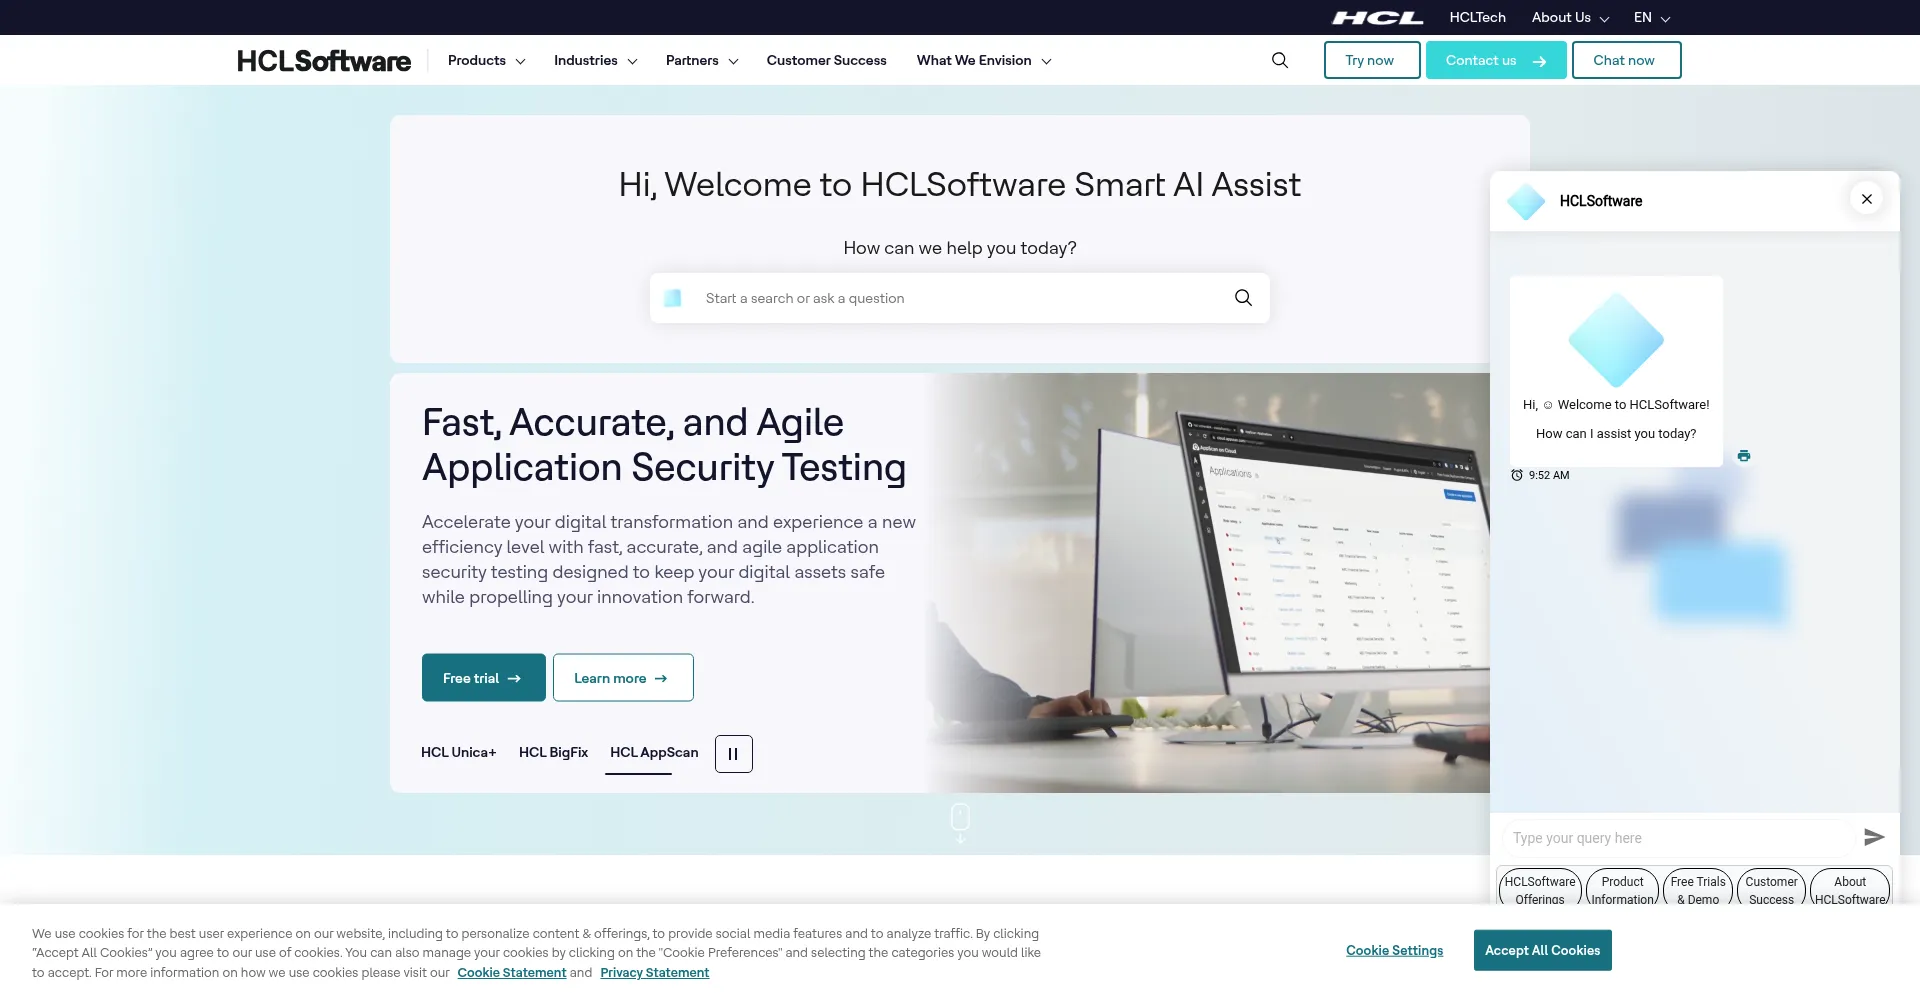
Task: Open the Cookie Statement link
Action: point(512,972)
